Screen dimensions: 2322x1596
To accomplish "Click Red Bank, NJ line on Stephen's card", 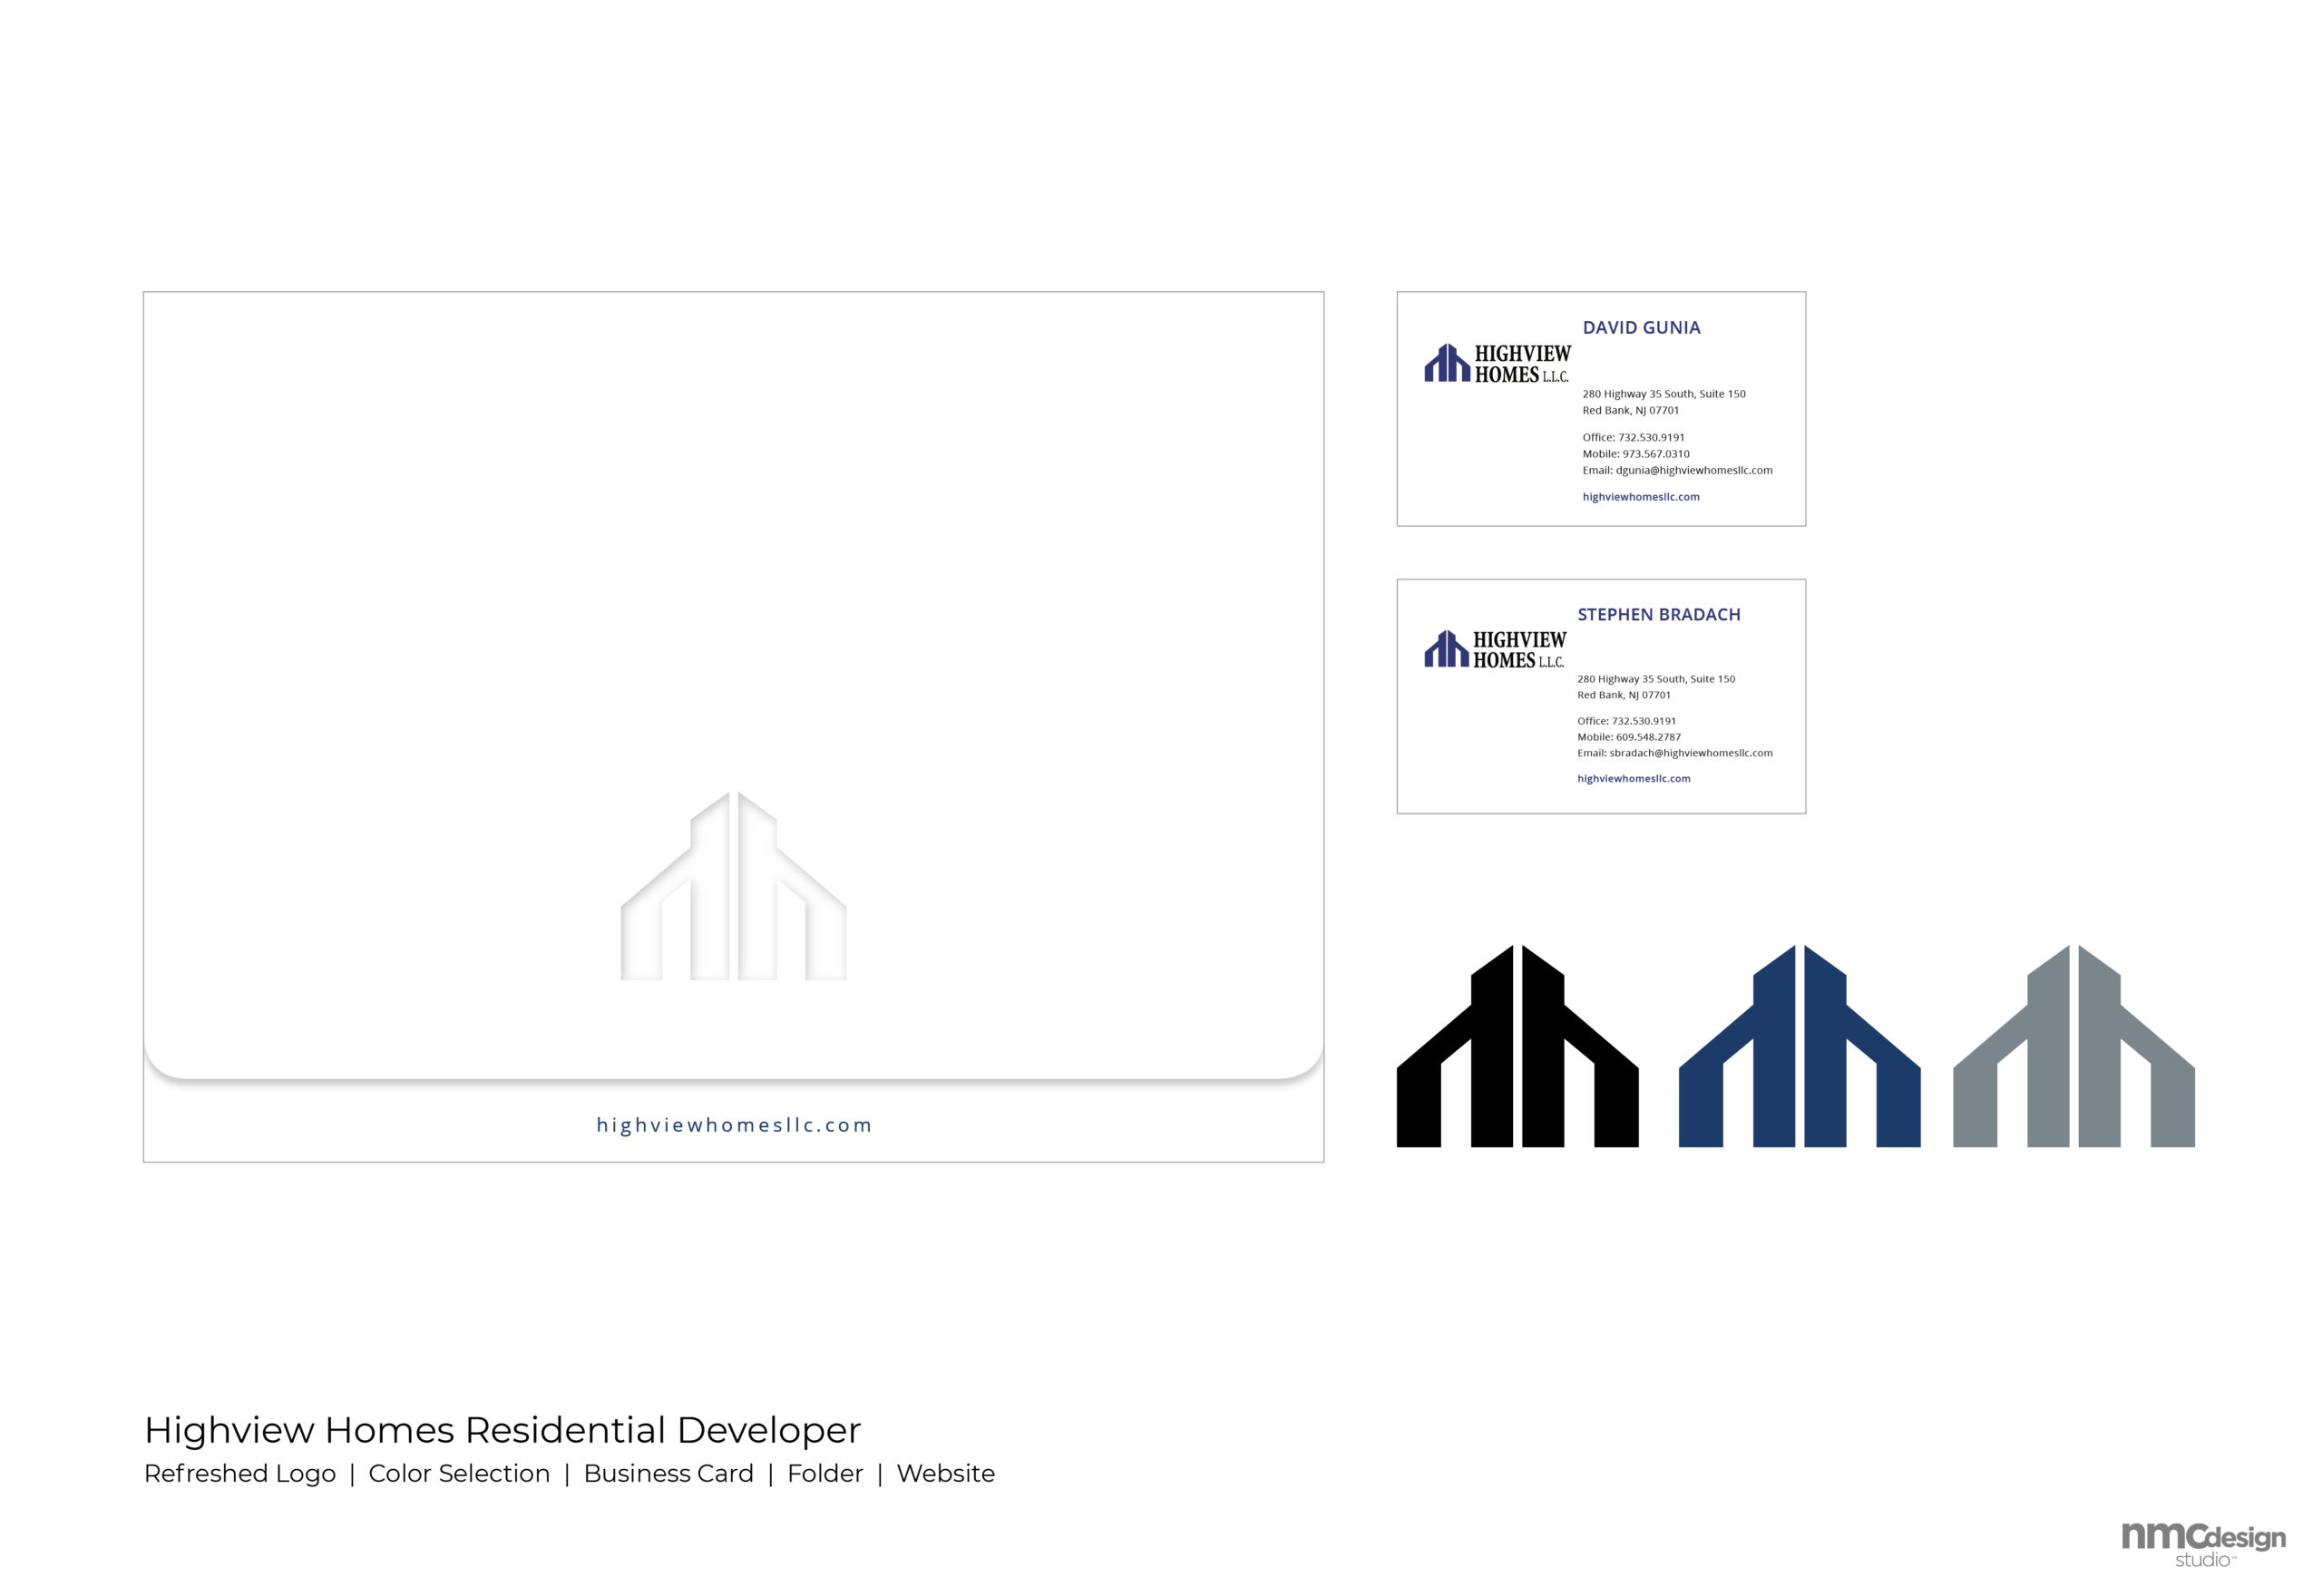I will (x=1624, y=695).
